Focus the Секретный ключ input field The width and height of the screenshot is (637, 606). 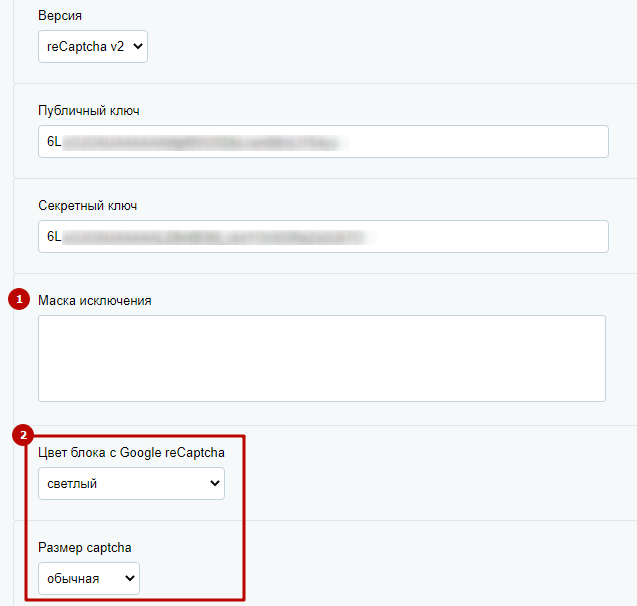point(323,236)
